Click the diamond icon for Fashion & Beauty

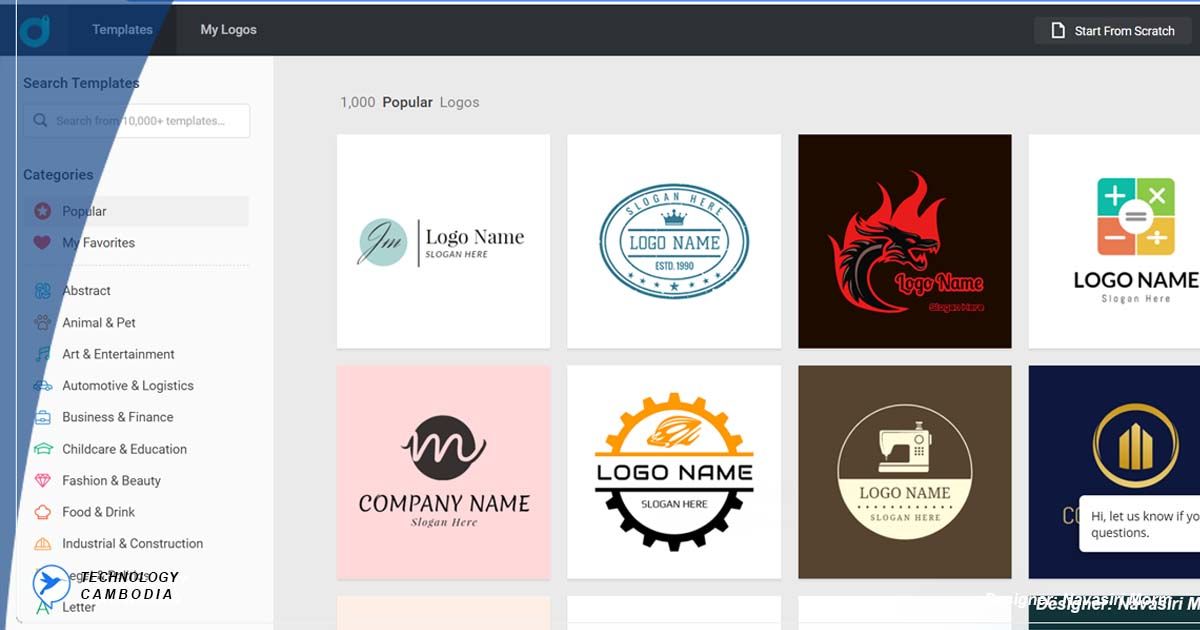click(x=42, y=481)
